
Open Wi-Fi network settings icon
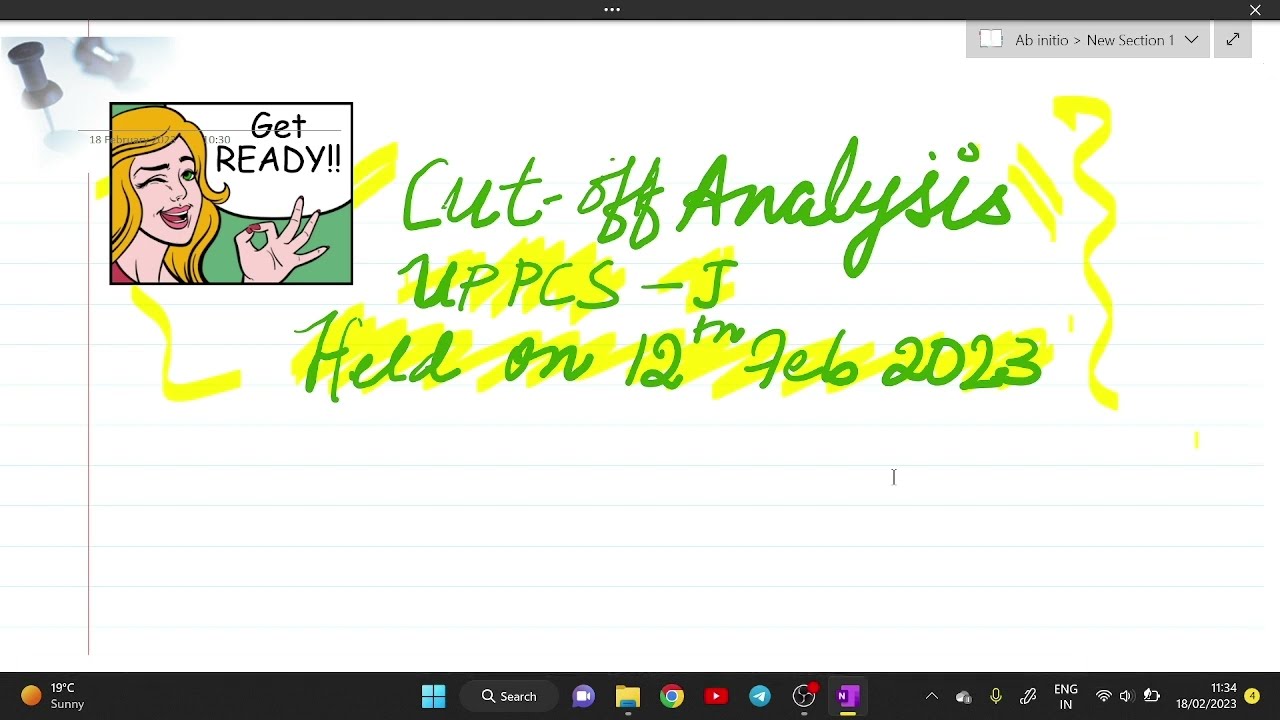tap(1104, 696)
